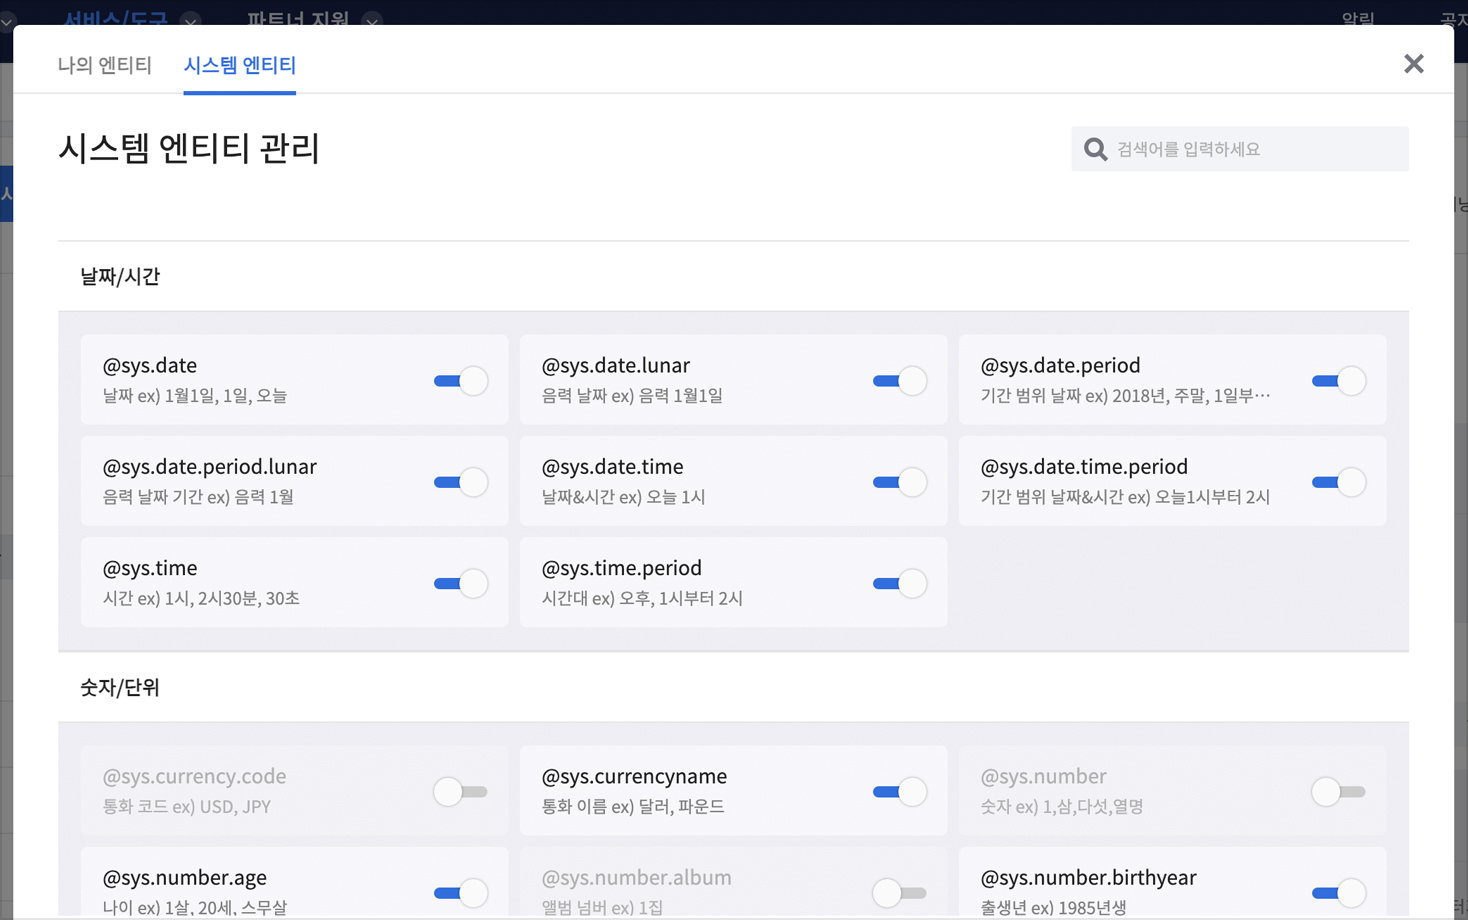Disable the @sys.date toggle
The image size is (1468, 920).
[x=460, y=381]
